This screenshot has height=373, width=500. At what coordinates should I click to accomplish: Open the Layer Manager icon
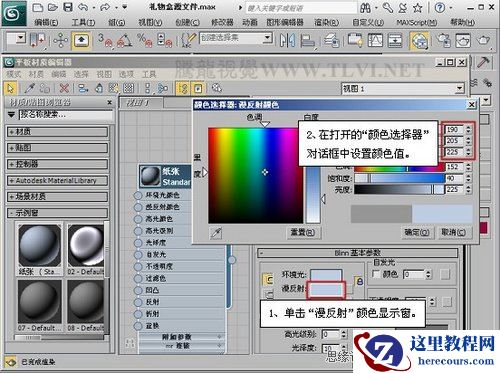pyautogui.click(x=332, y=41)
